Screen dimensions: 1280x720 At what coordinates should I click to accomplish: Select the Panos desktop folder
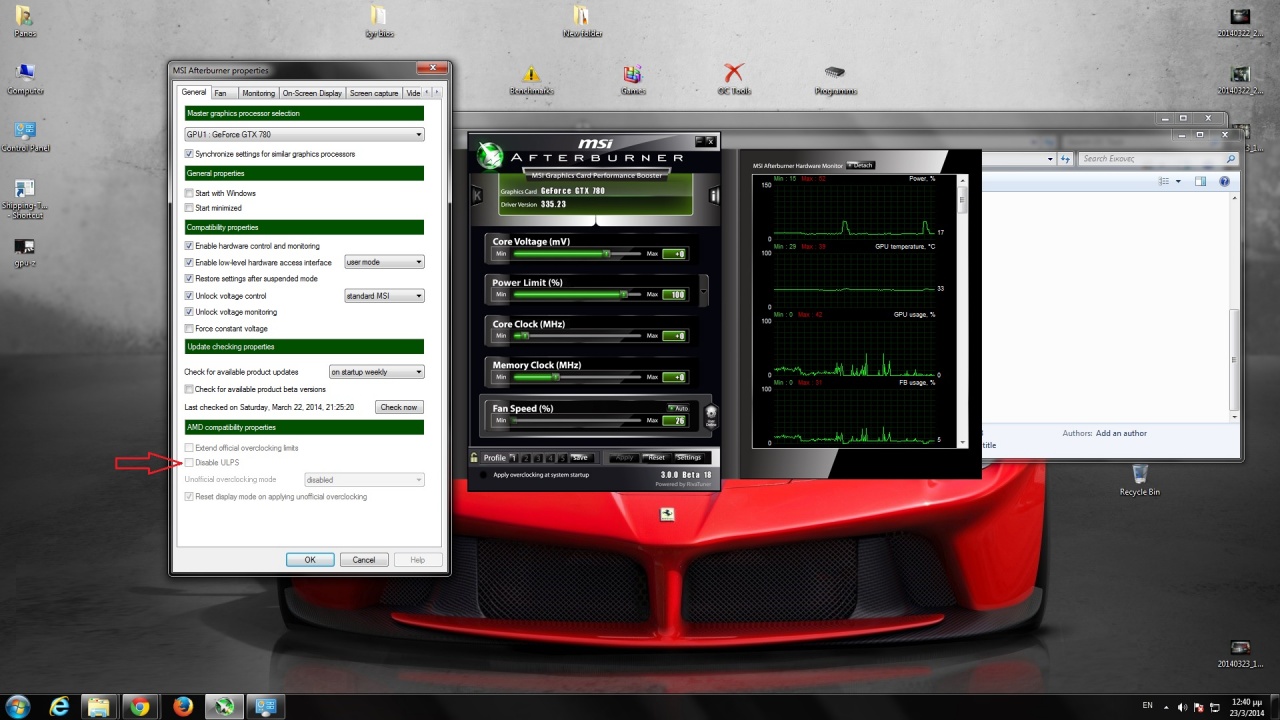(25, 21)
